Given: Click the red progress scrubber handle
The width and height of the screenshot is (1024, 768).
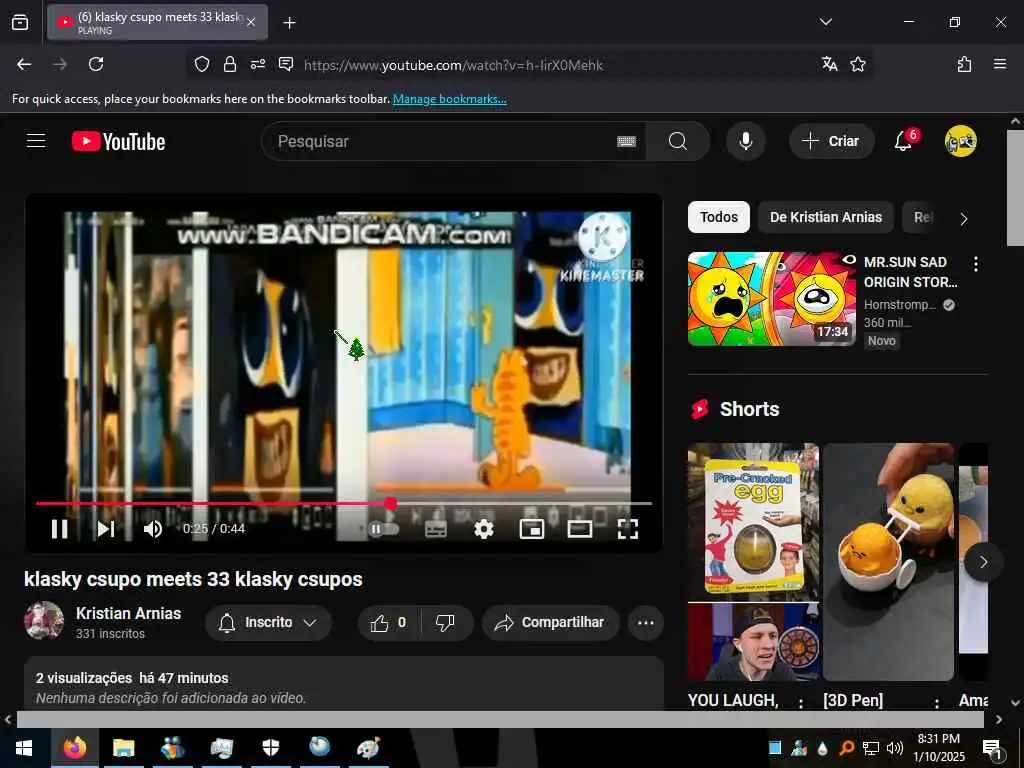Looking at the screenshot, I should 391,504.
